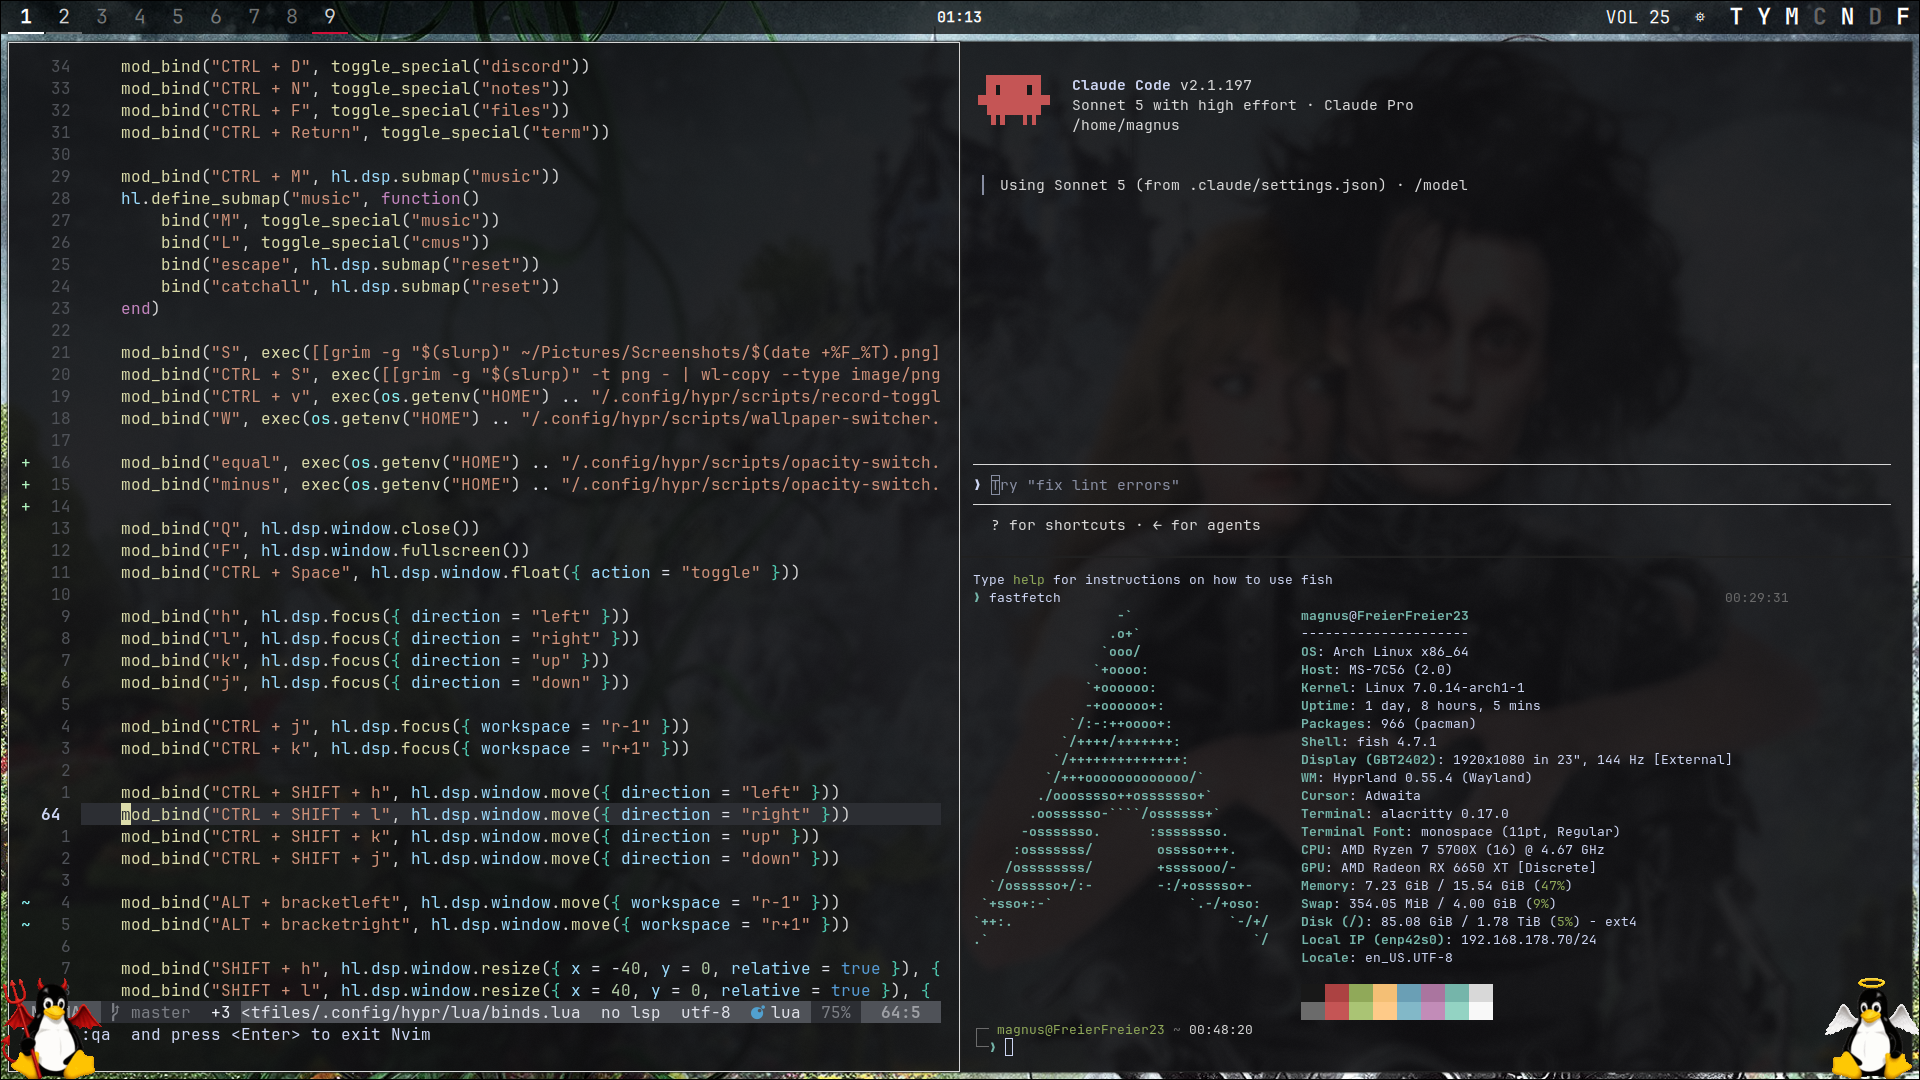Screen dimensions: 1920x1080
Task: Click the VOL 25 volume indicator
Action: point(1638,17)
